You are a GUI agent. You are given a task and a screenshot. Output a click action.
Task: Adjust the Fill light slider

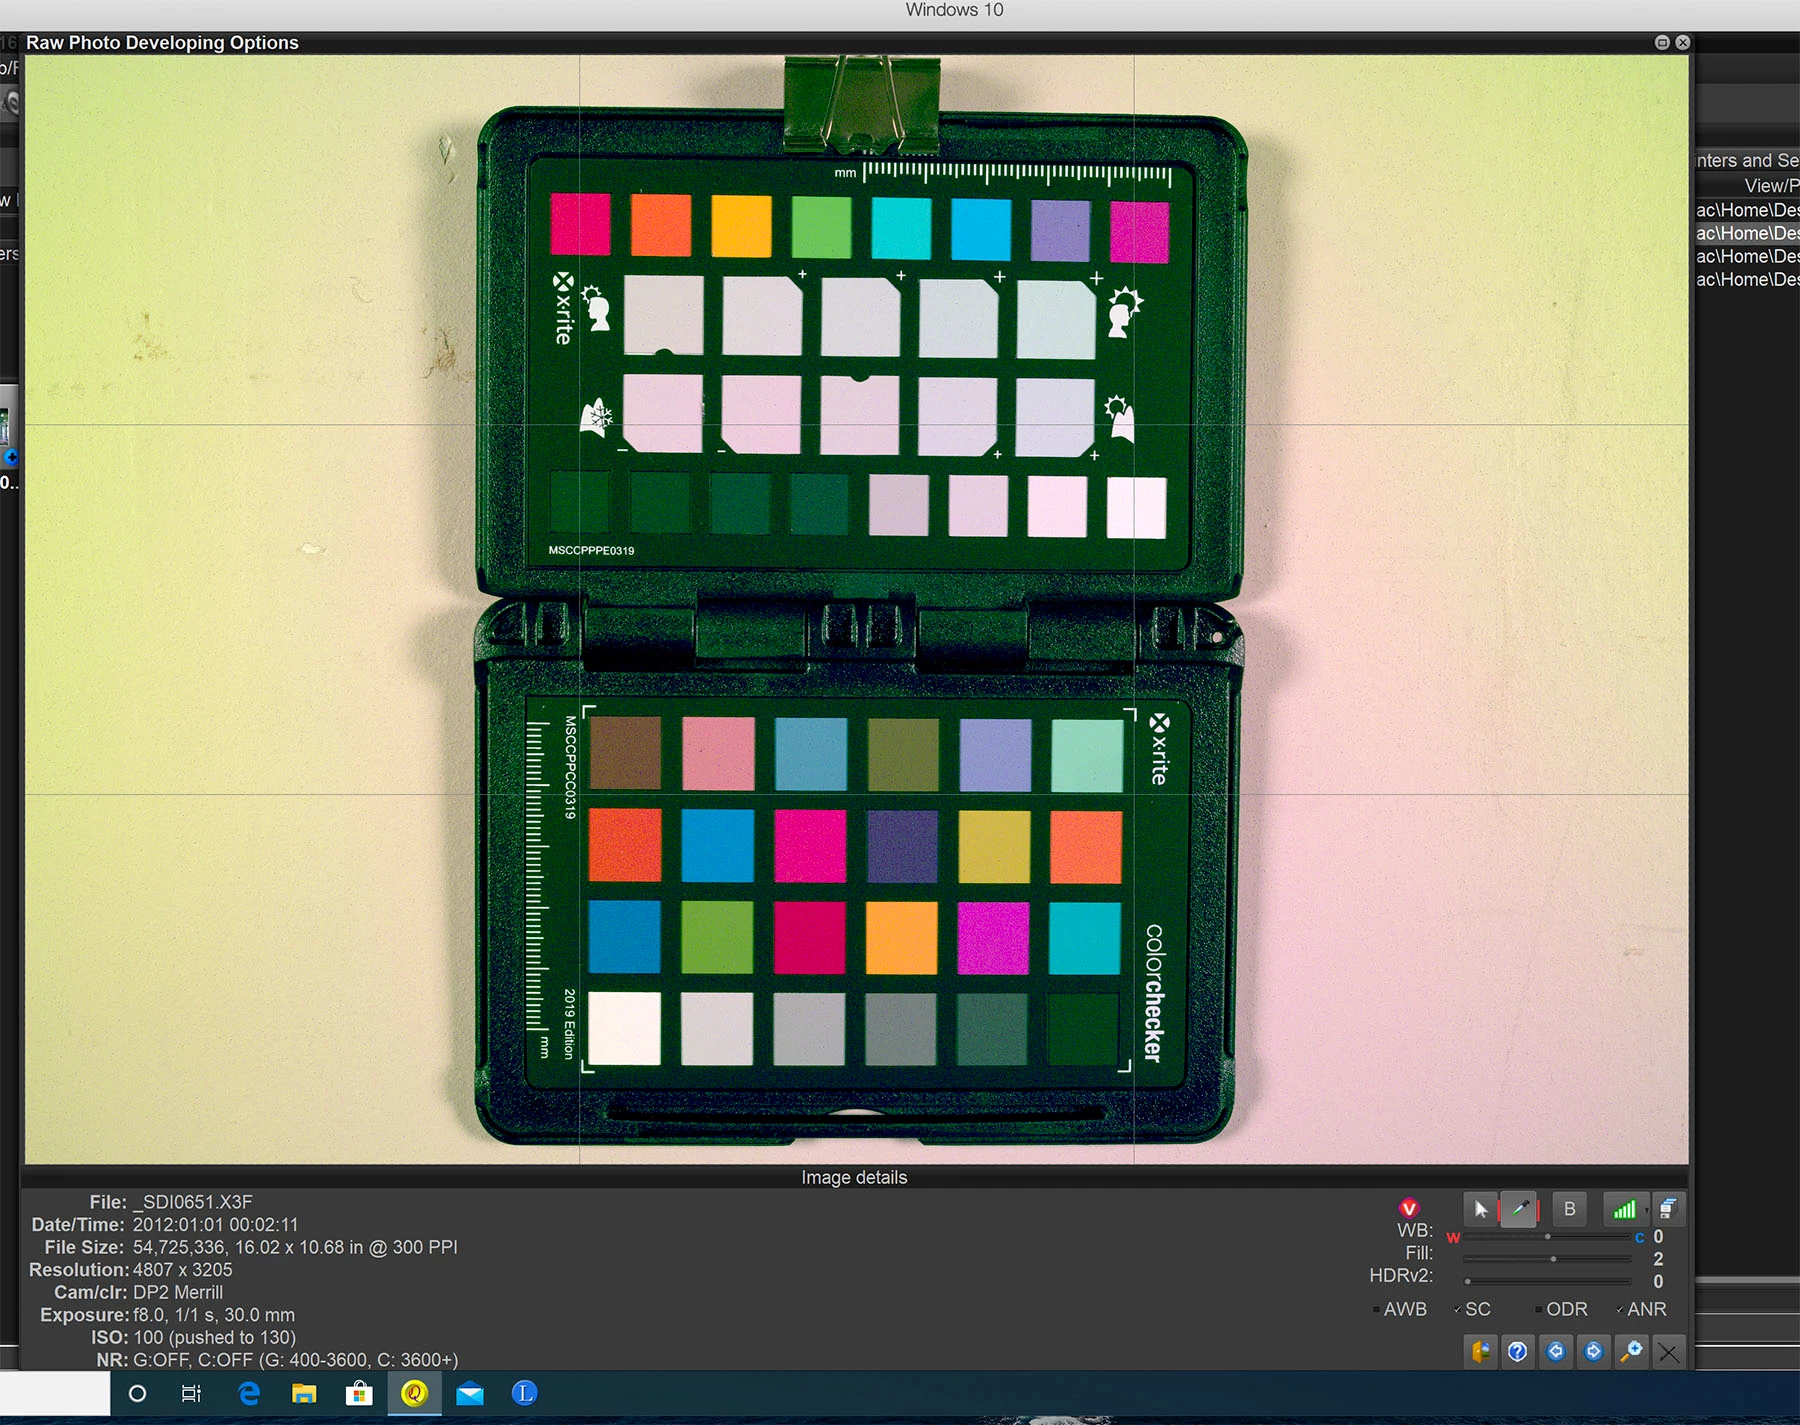(1547, 1259)
